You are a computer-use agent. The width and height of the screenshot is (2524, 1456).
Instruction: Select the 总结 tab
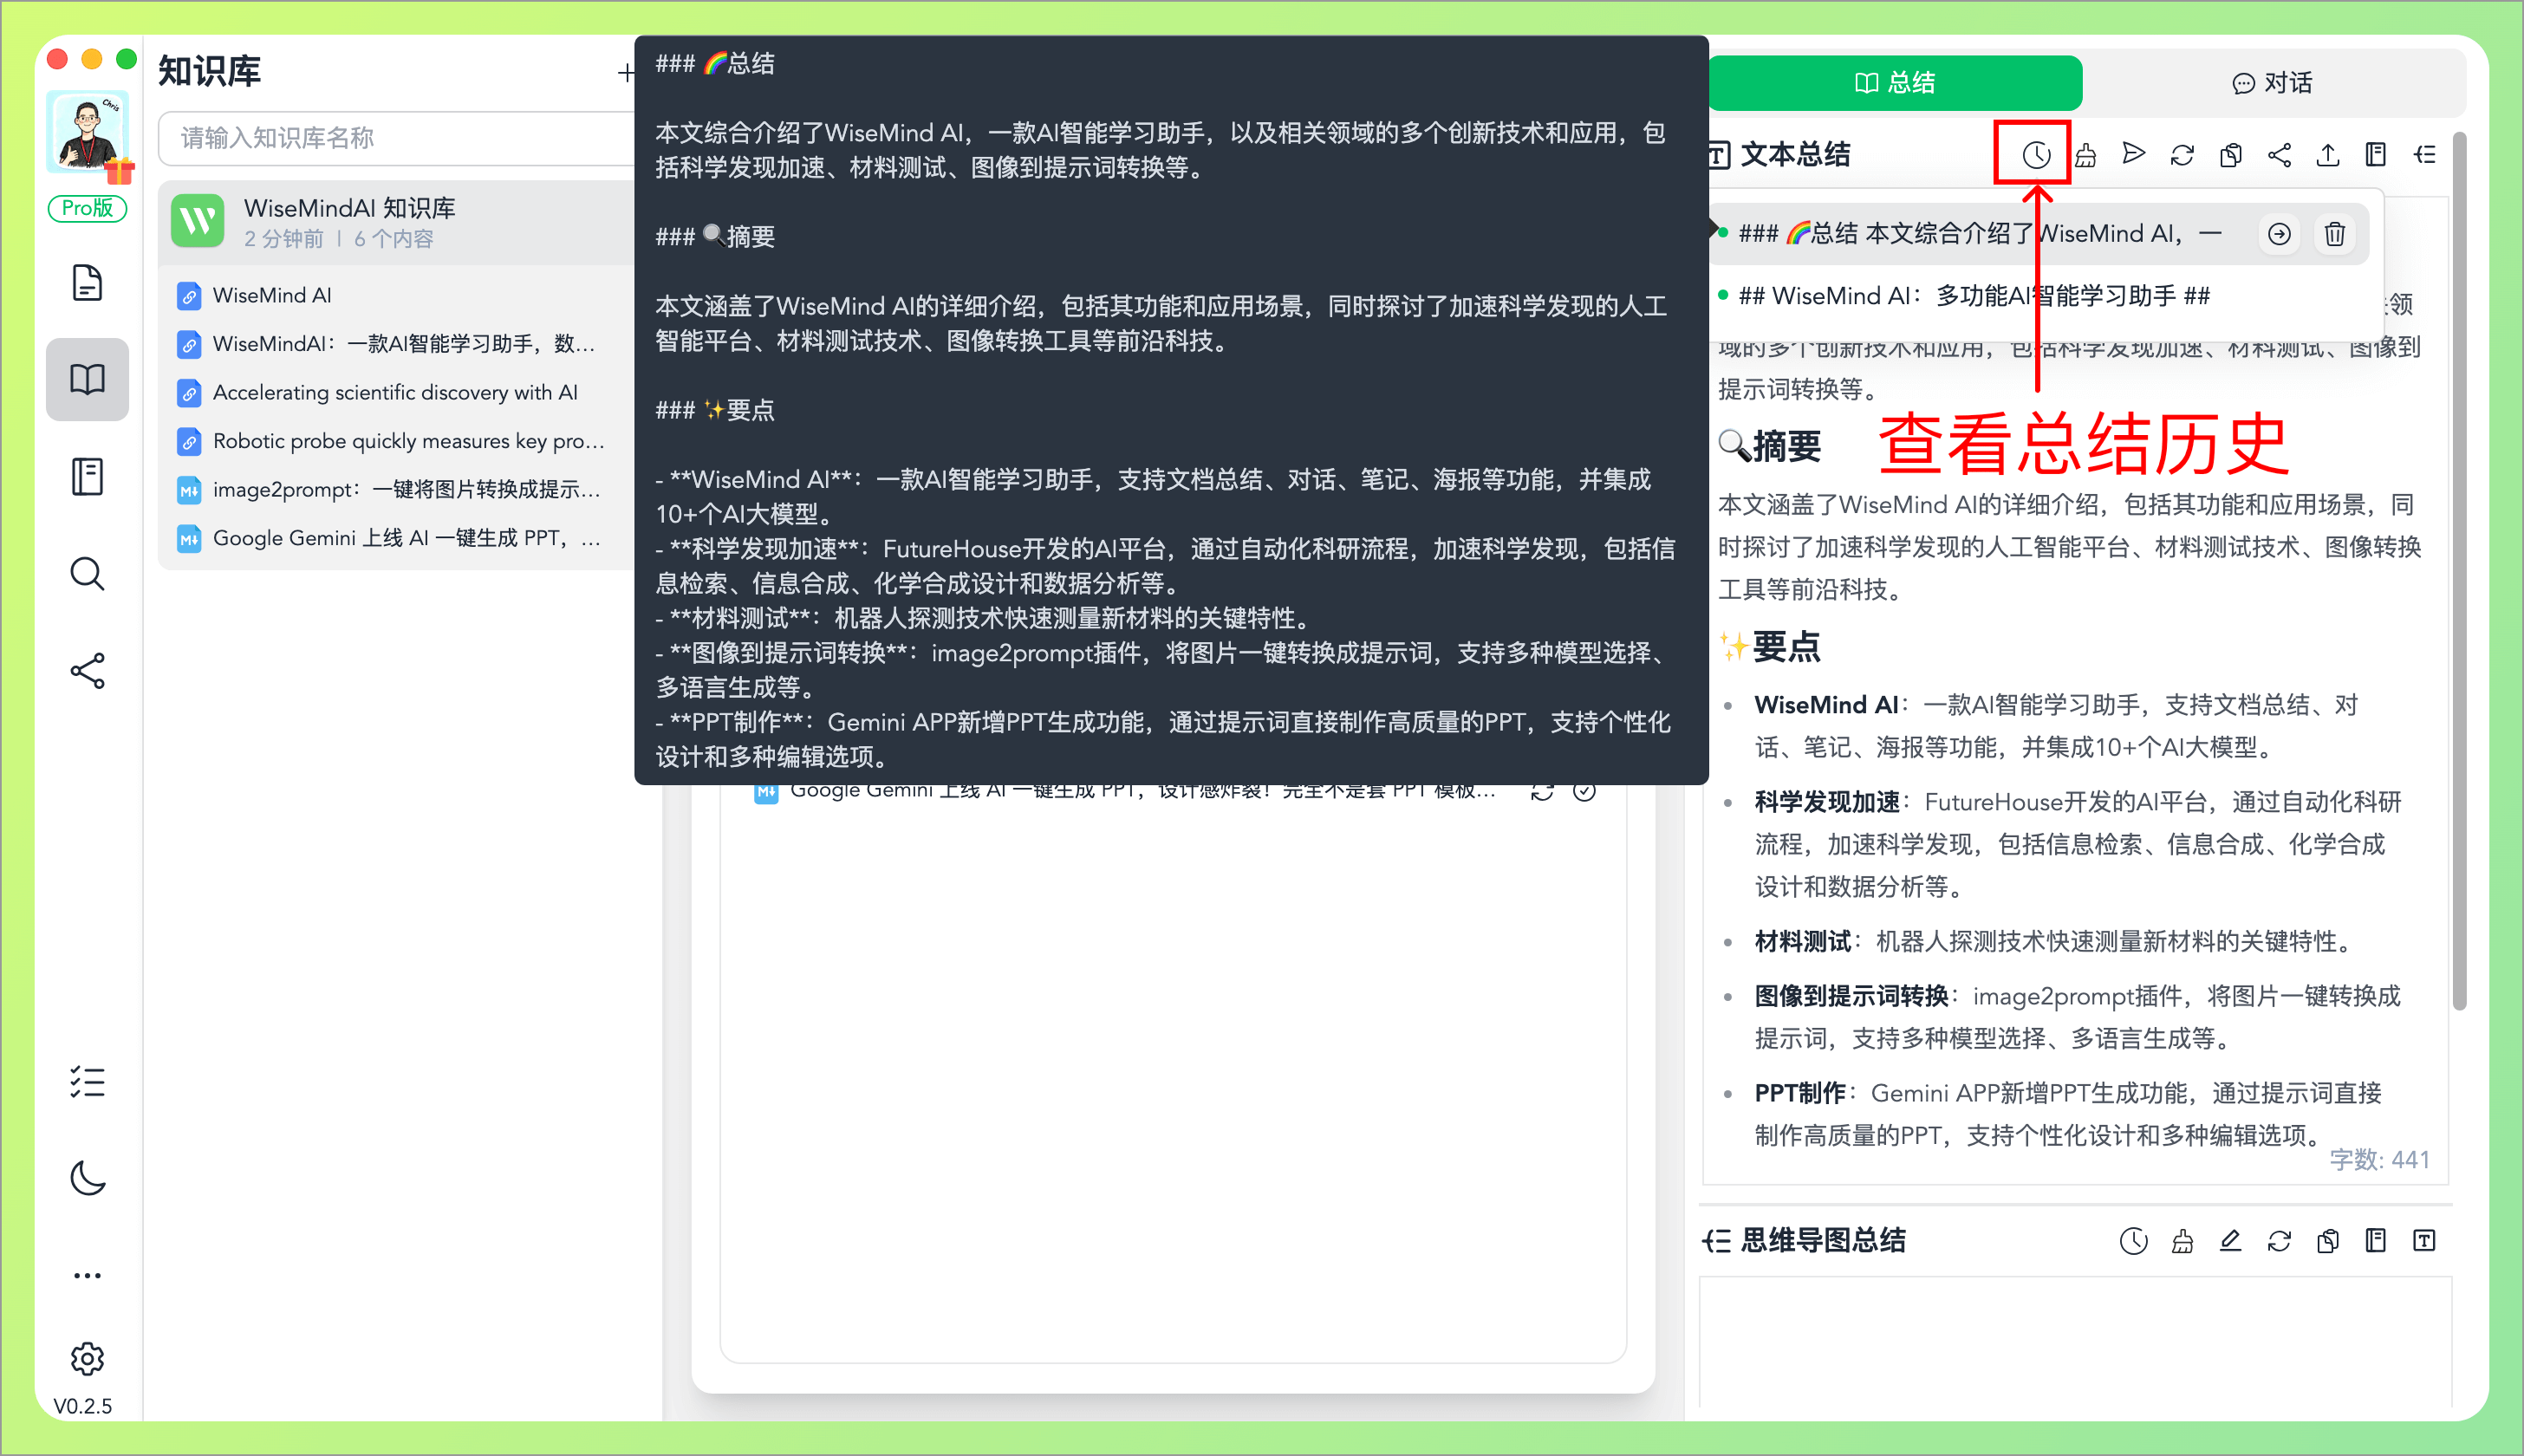pyautogui.click(x=1893, y=82)
